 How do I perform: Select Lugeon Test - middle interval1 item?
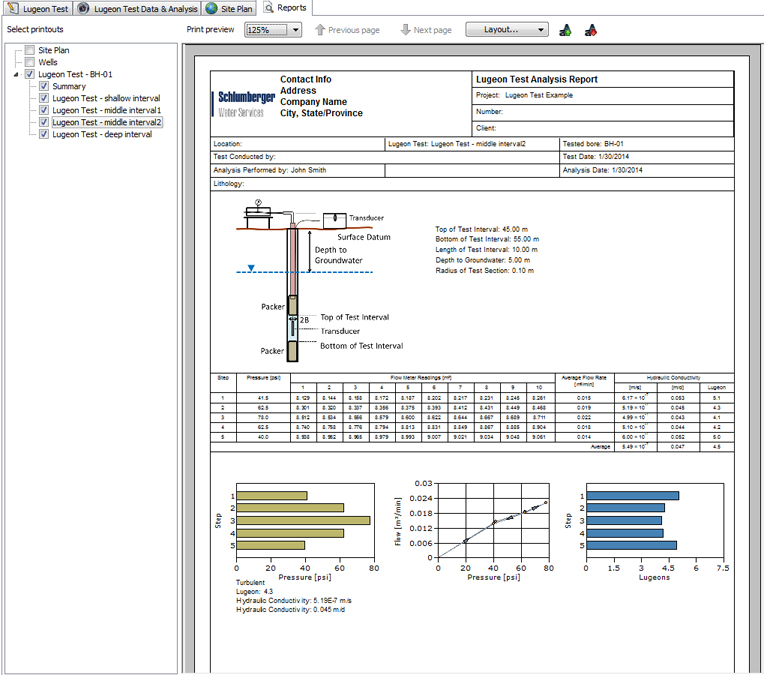[x=106, y=110]
